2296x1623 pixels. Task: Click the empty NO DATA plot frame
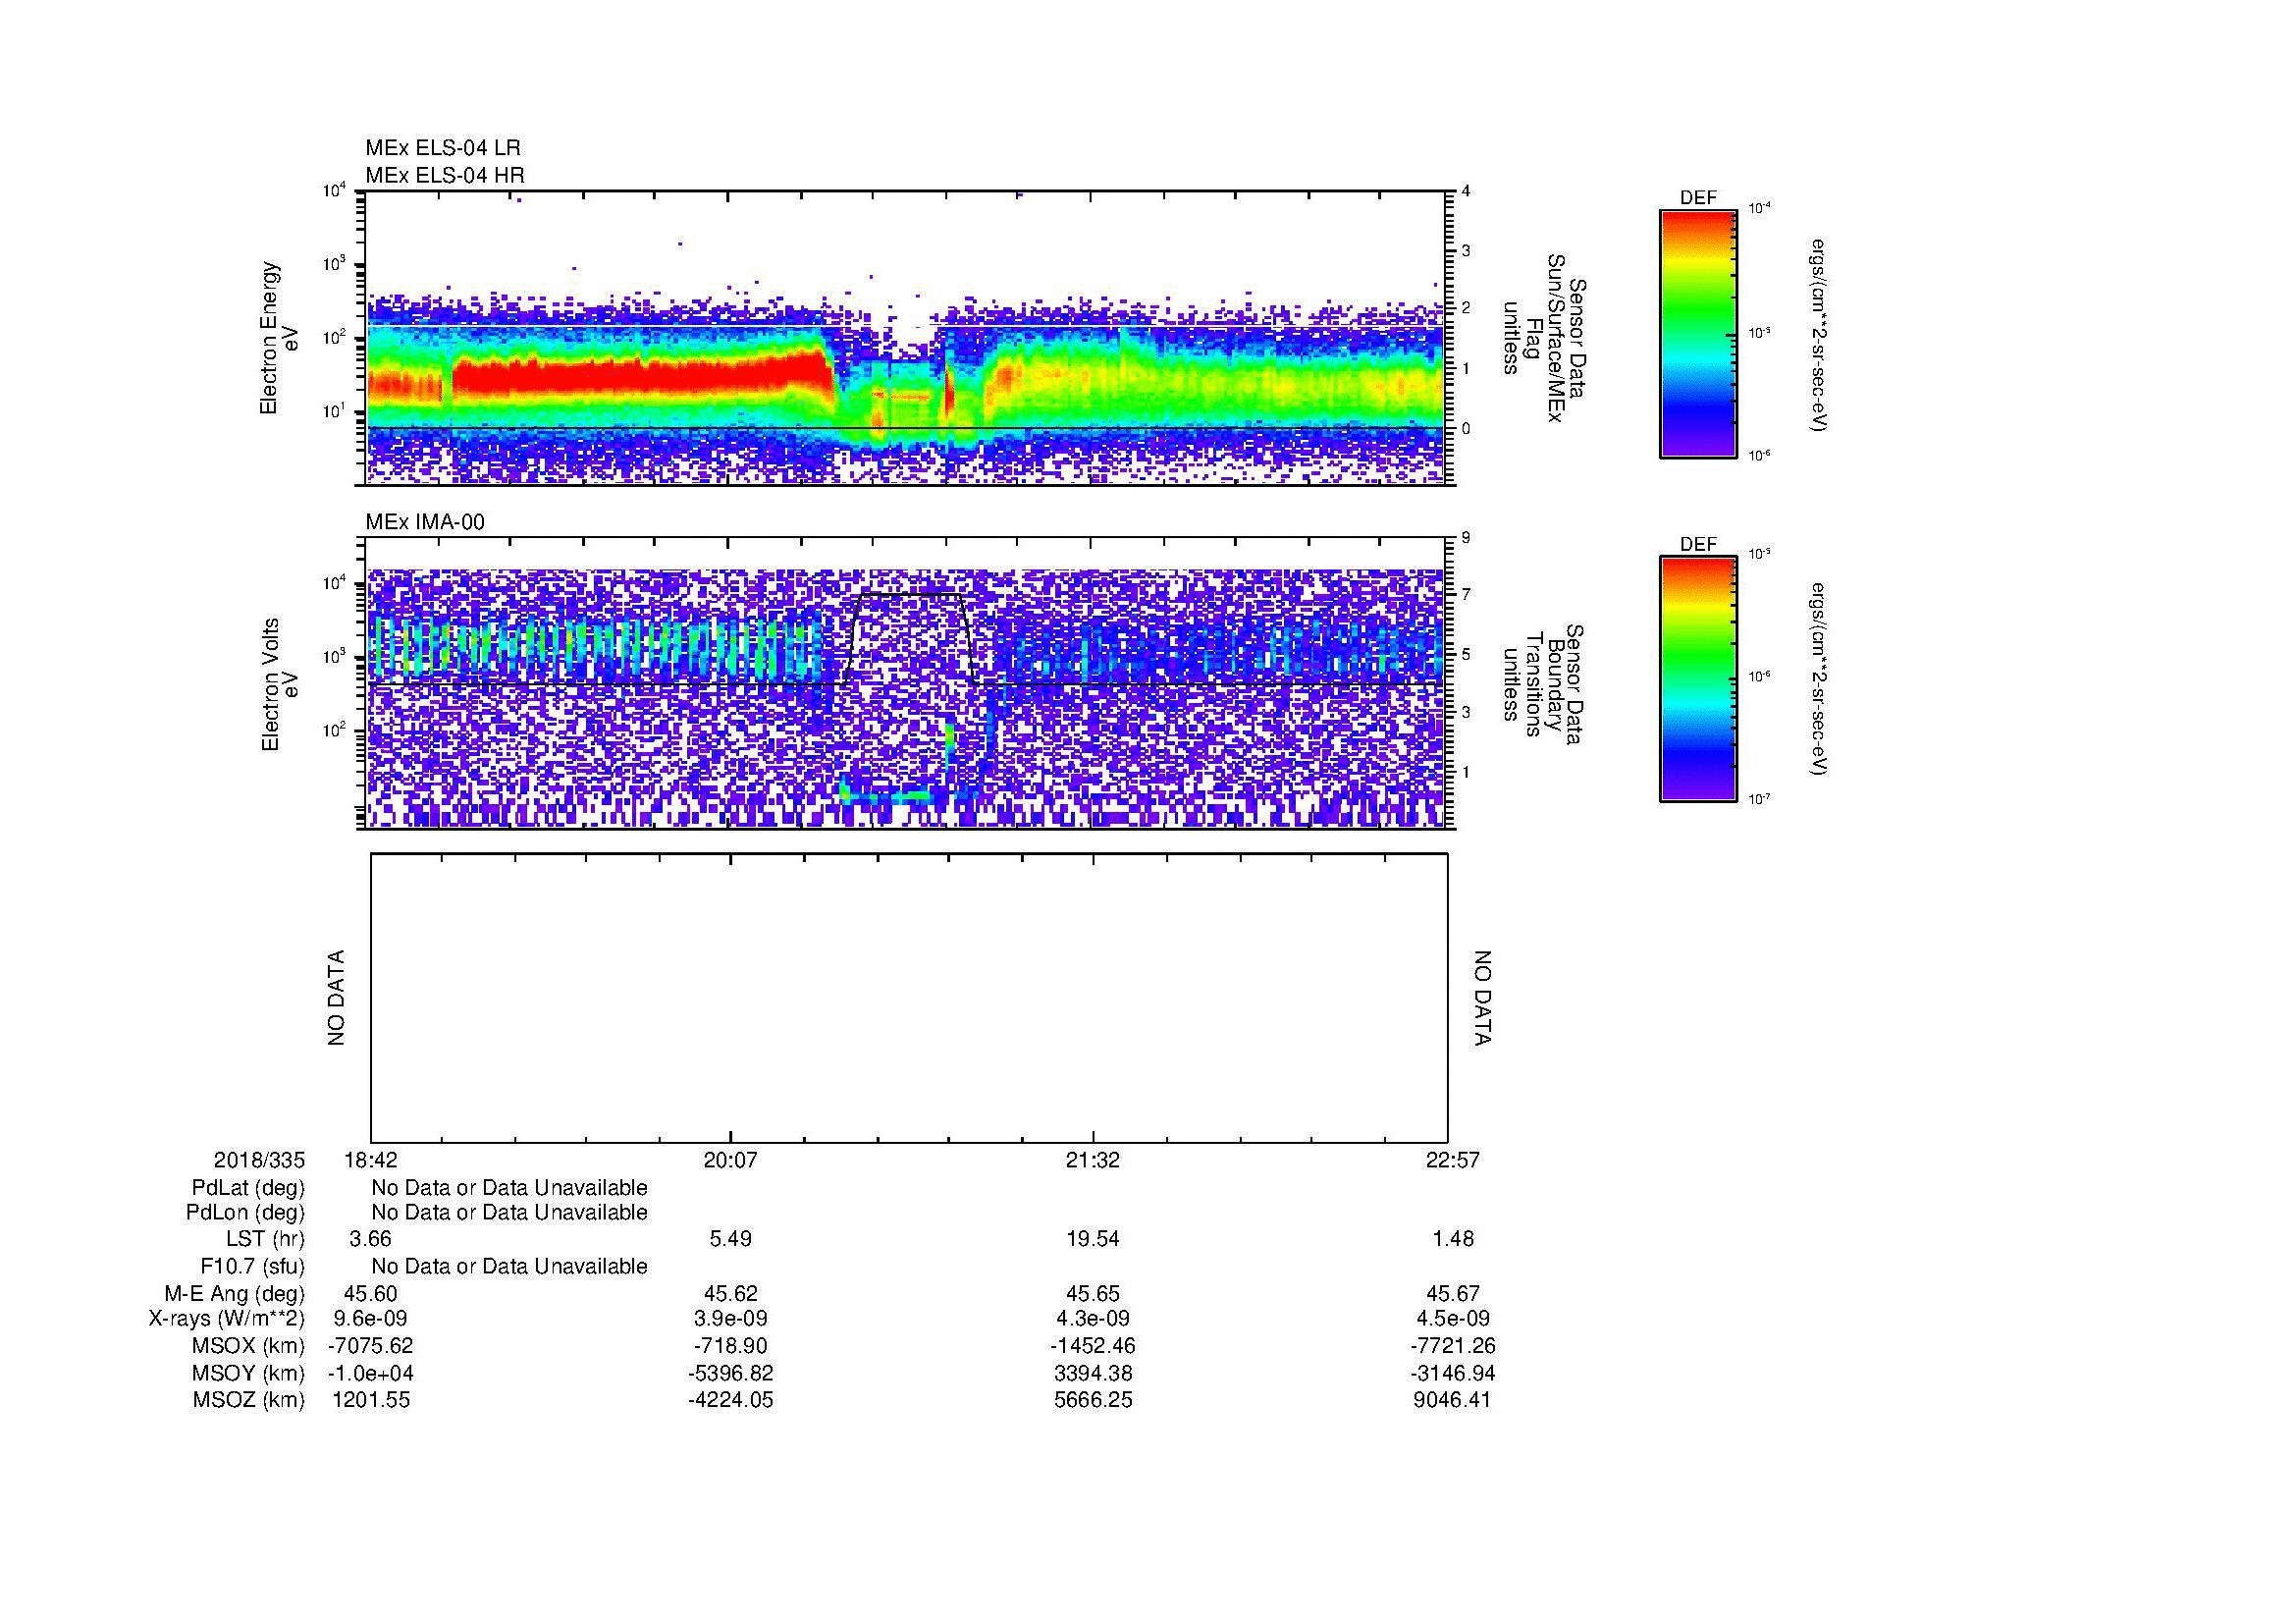pos(909,997)
